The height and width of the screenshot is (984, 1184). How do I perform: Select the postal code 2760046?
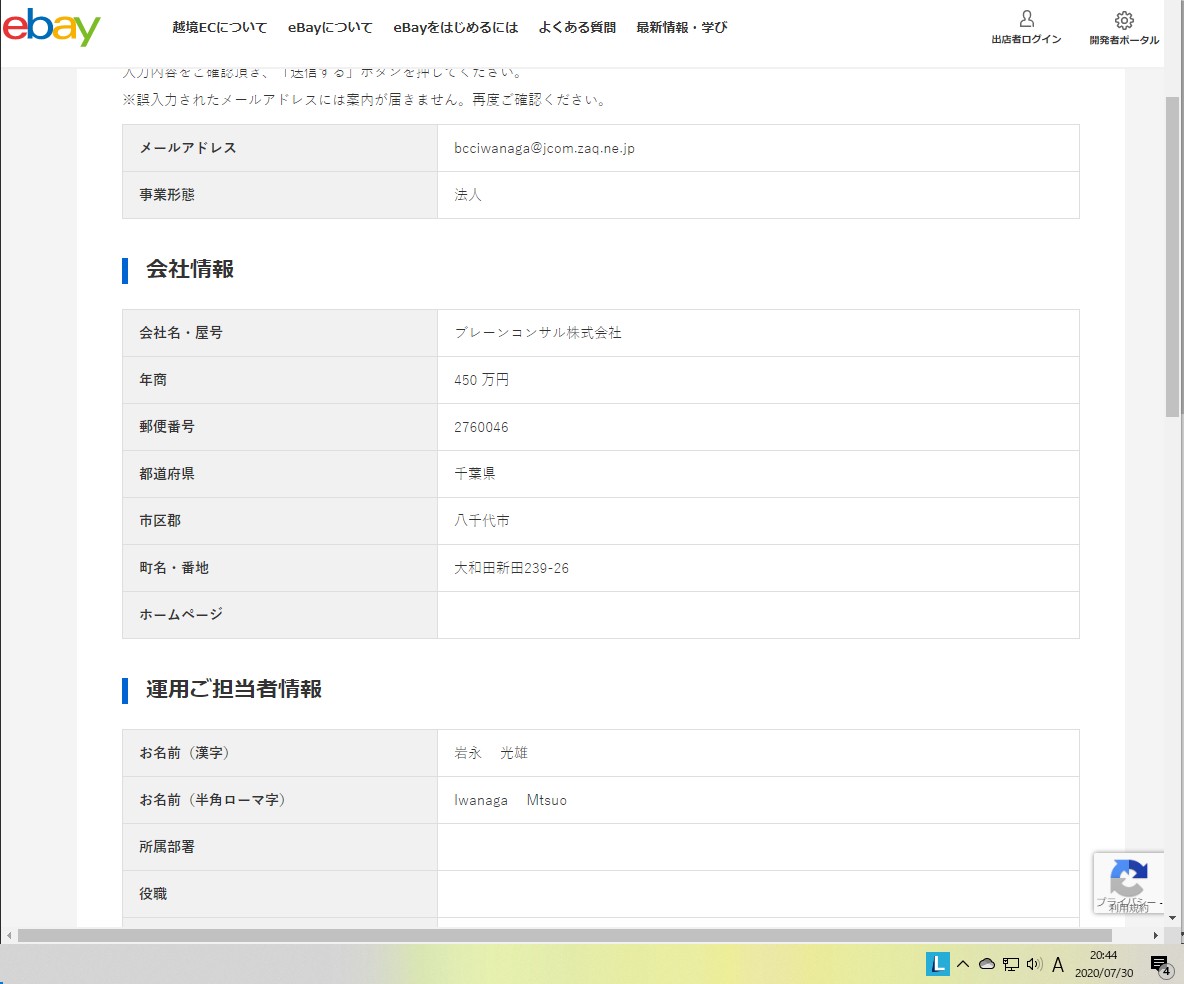tap(481, 427)
